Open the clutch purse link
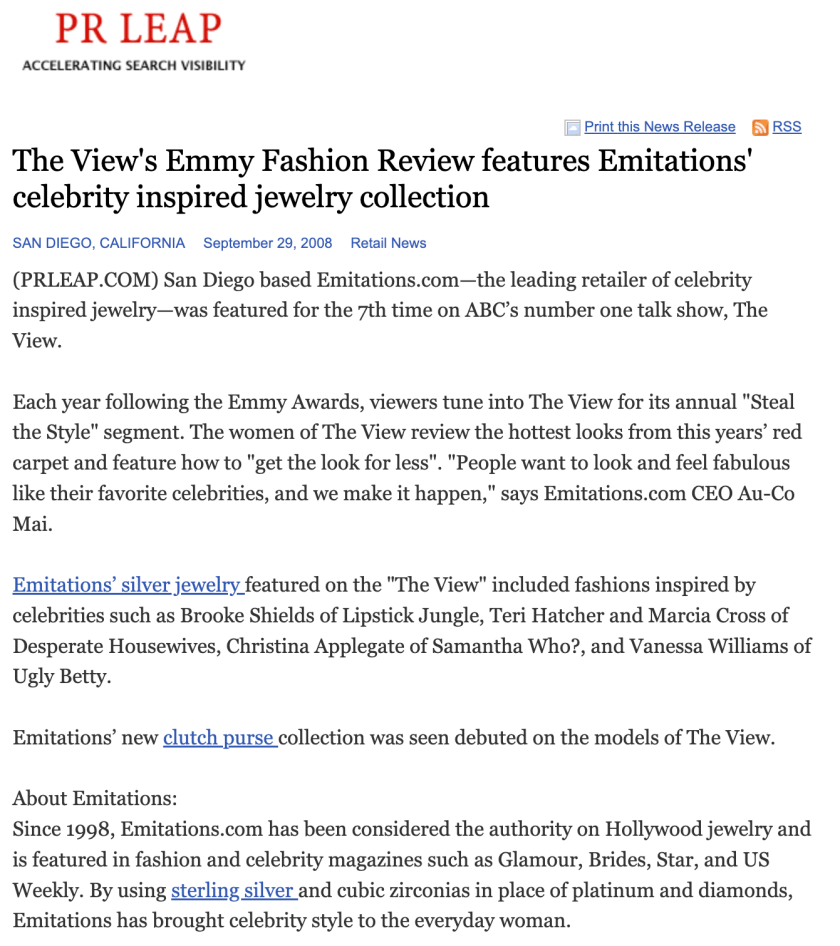 219,738
